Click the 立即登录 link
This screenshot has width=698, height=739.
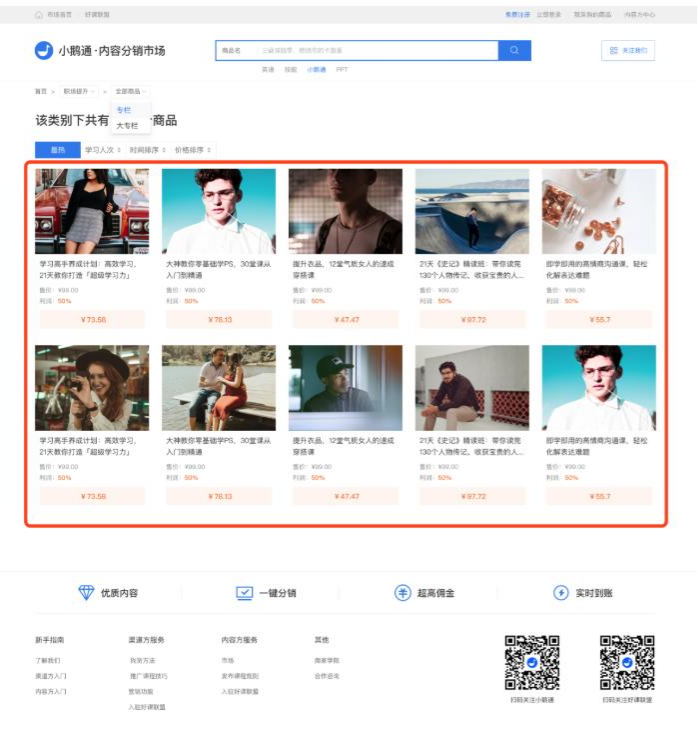549,15
